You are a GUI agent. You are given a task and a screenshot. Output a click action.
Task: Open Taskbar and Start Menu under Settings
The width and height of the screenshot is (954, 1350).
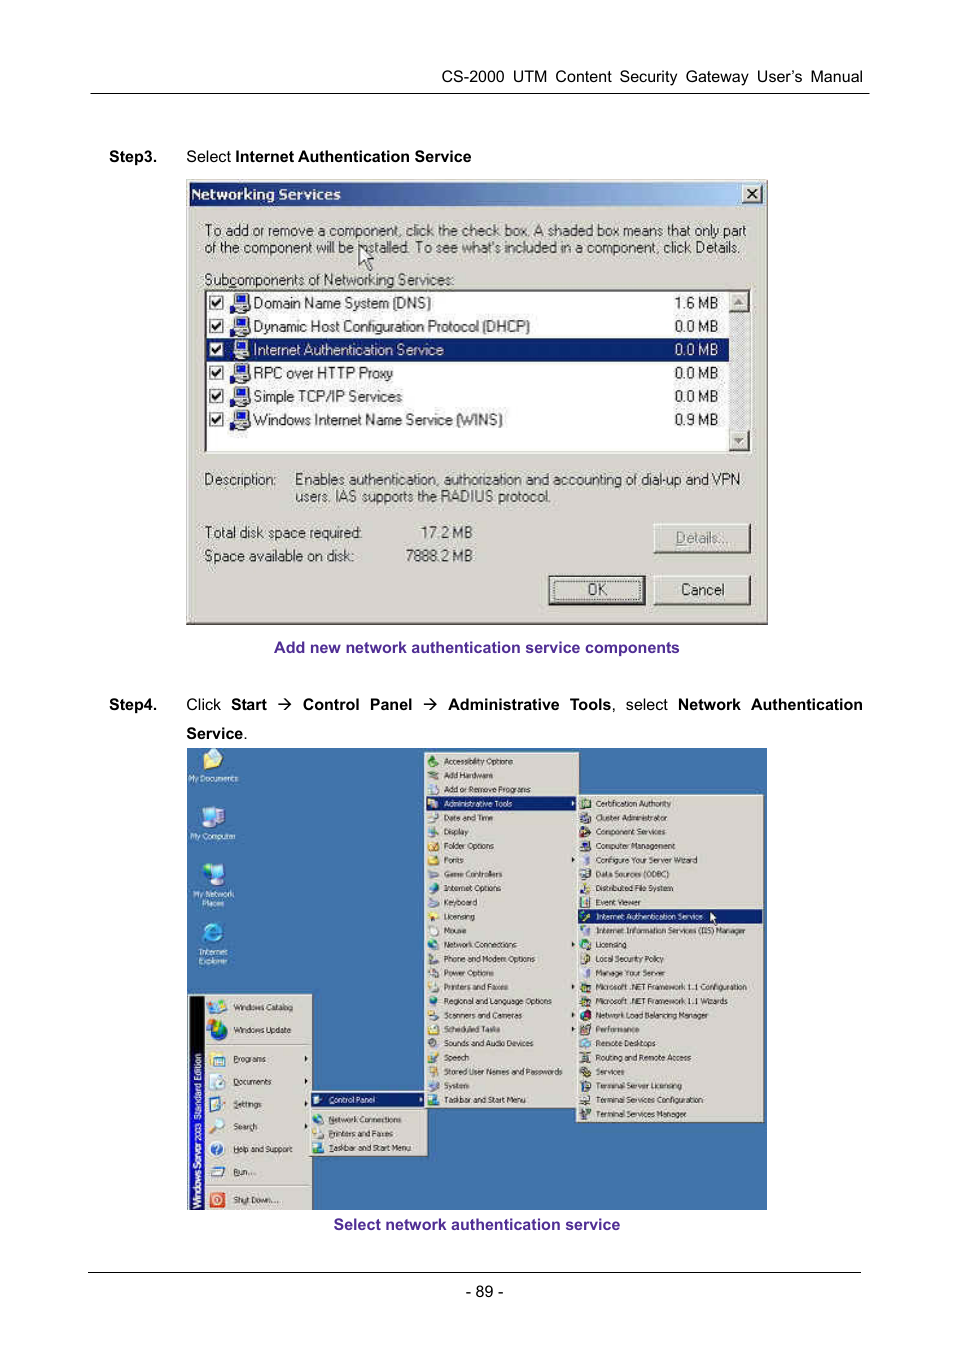[x=369, y=1148]
